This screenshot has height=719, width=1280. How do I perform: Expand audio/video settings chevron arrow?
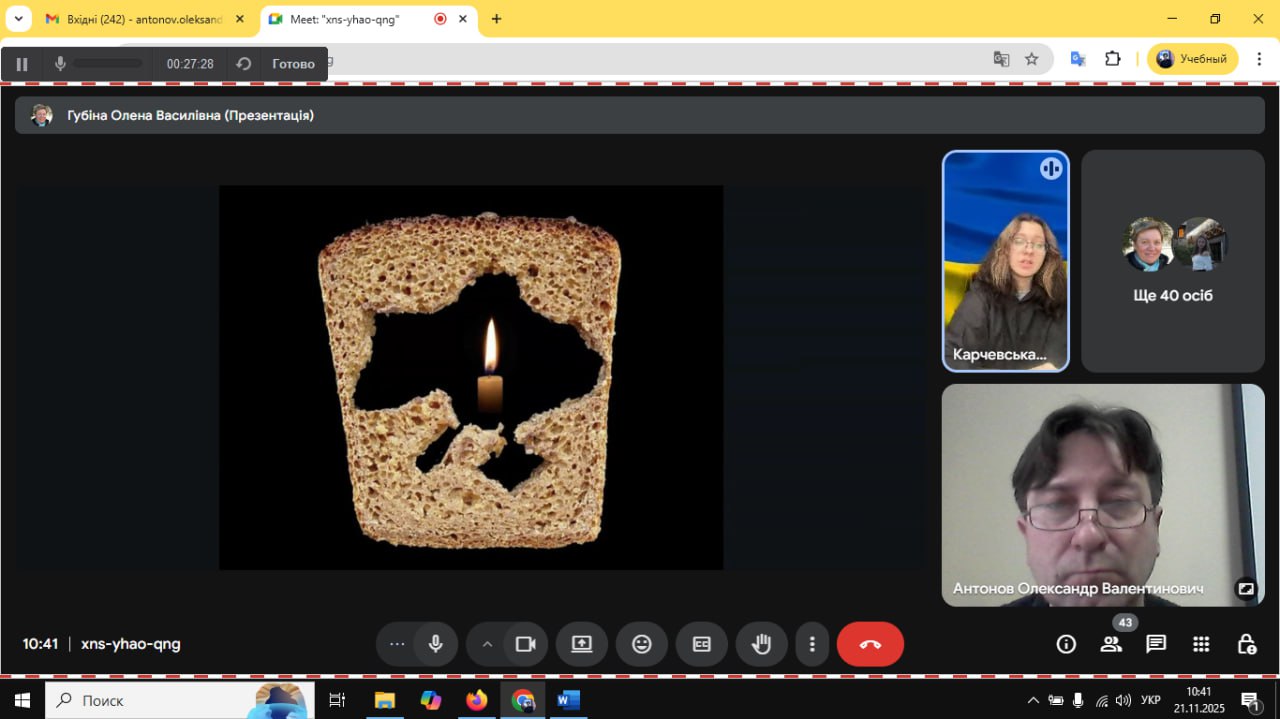pyautogui.click(x=487, y=644)
